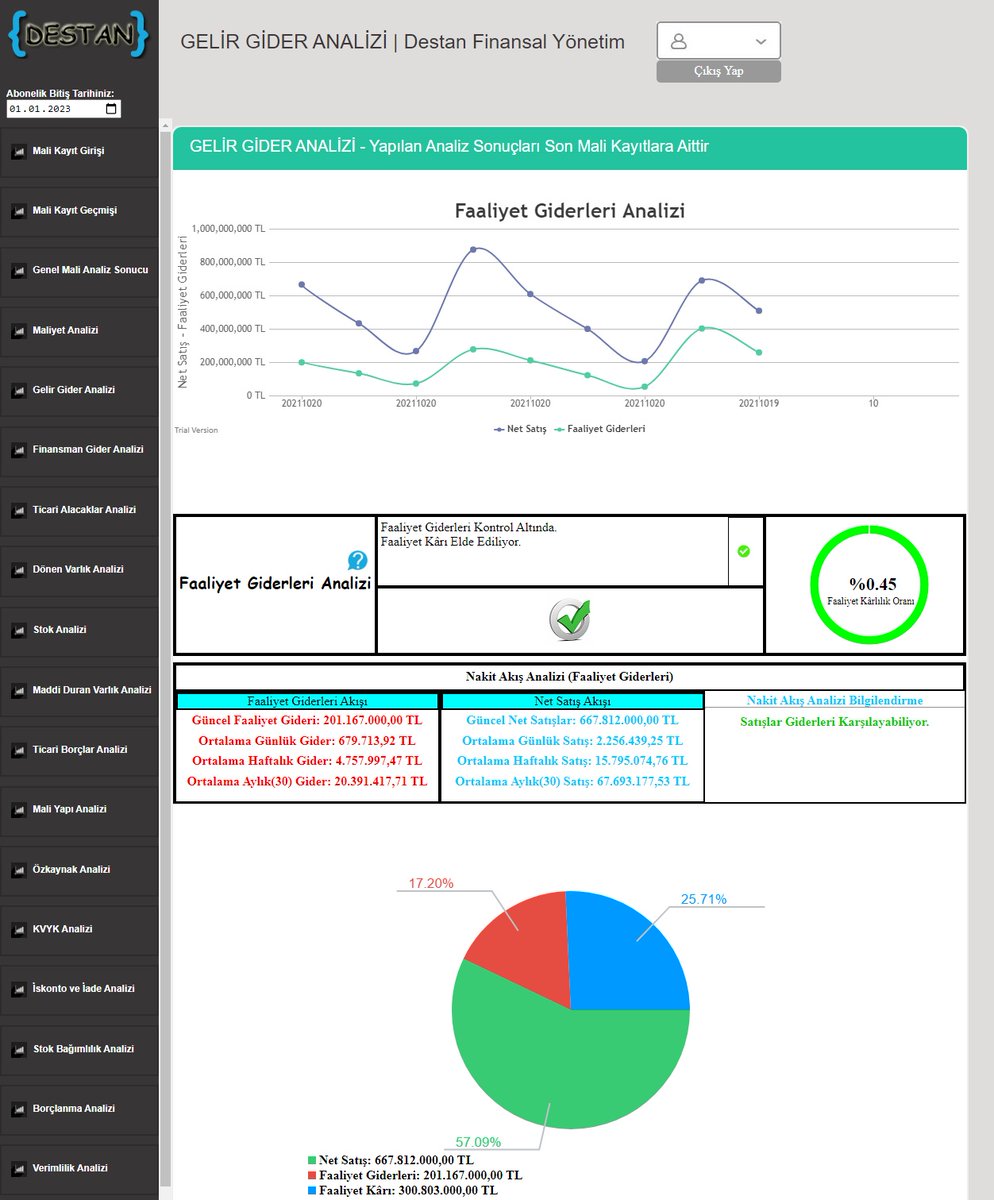The height and width of the screenshot is (1200, 994).
Task: Click the KVYK Analizi sidebar icon
Action: 17,929
